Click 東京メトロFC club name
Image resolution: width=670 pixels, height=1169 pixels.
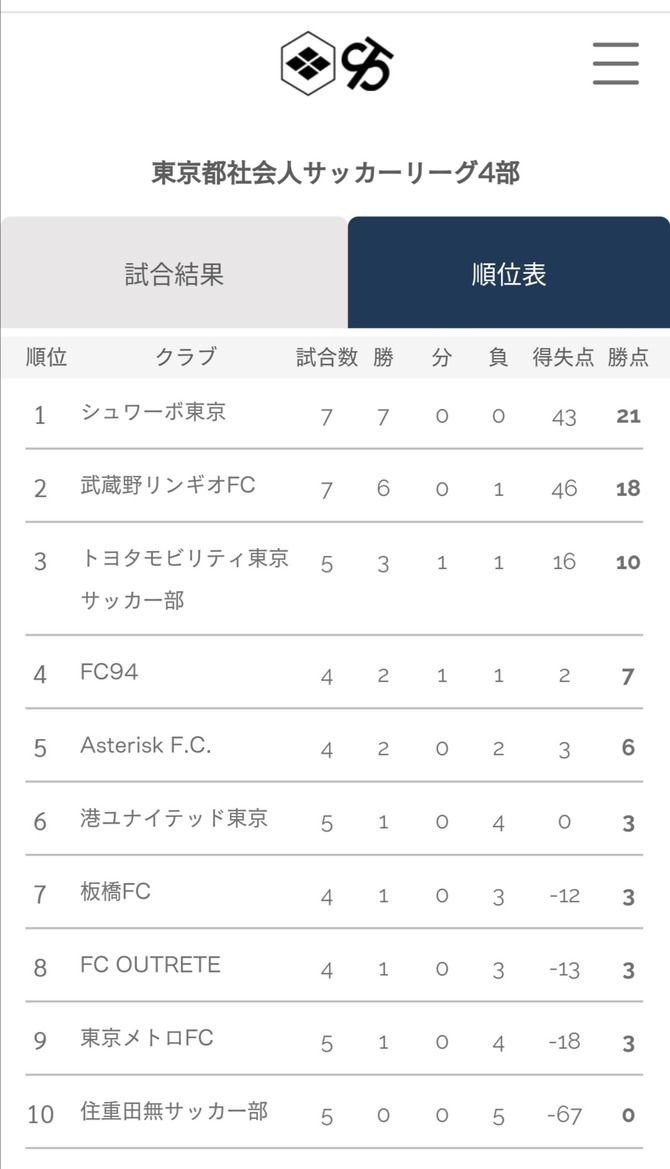(147, 1038)
